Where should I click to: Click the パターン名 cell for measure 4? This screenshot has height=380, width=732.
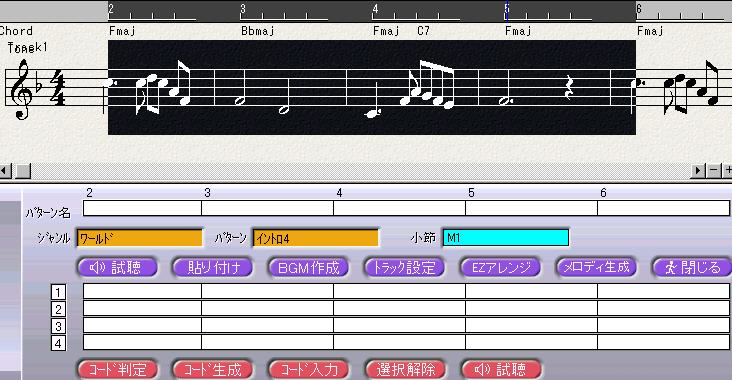(x=399, y=208)
